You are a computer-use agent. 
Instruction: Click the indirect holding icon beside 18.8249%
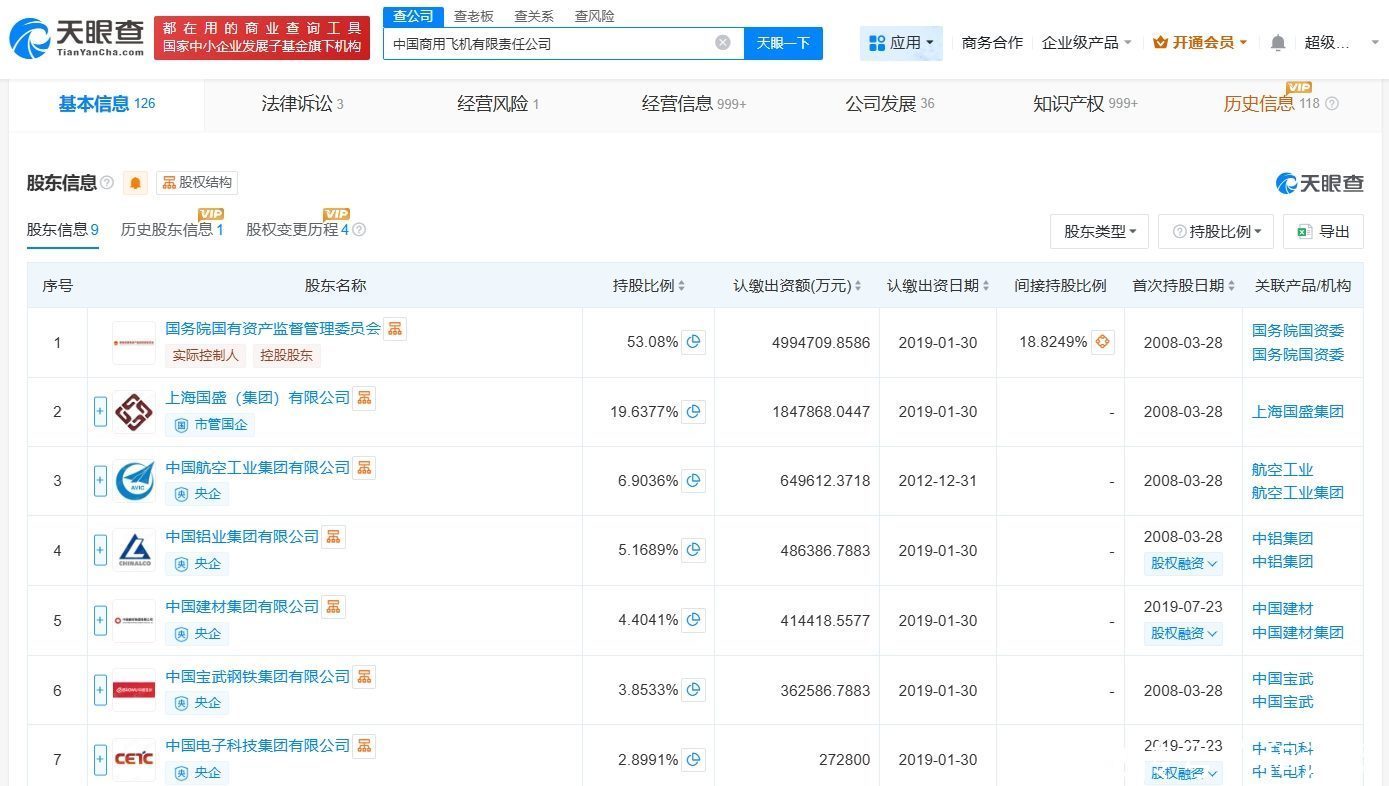click(1102, 342)
